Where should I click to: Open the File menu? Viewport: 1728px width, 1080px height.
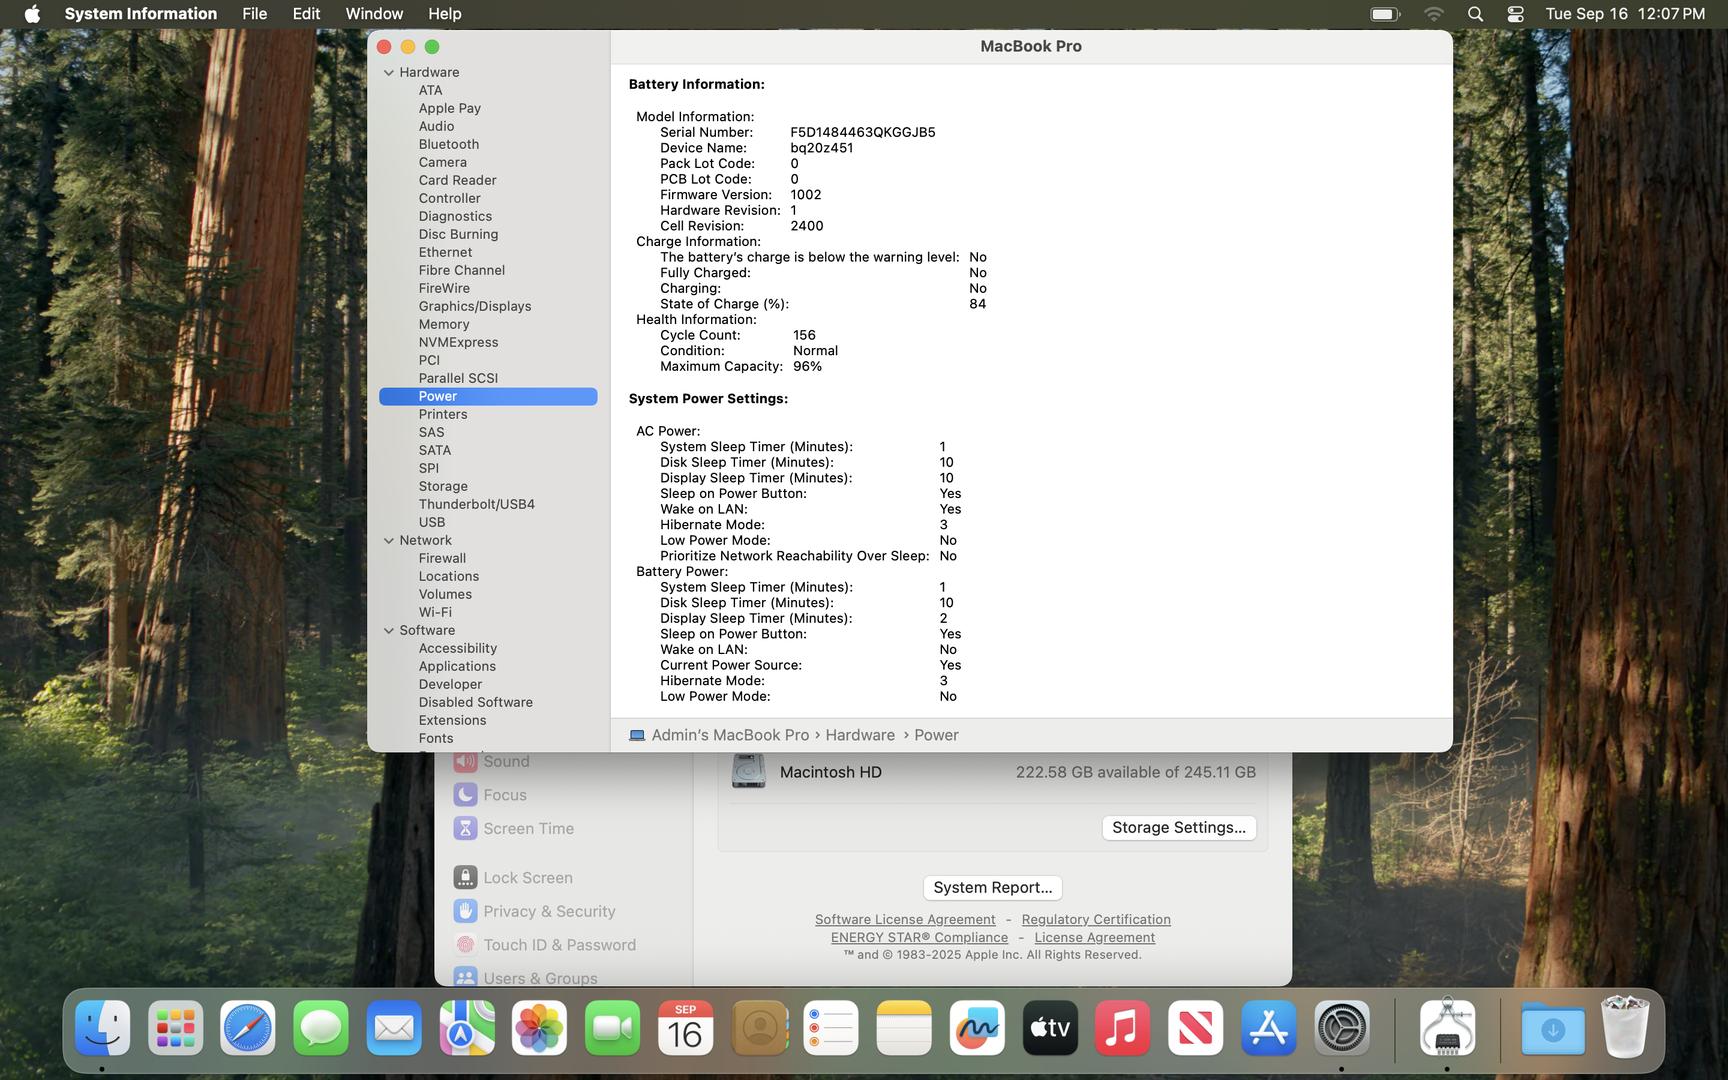pos(255,14)
